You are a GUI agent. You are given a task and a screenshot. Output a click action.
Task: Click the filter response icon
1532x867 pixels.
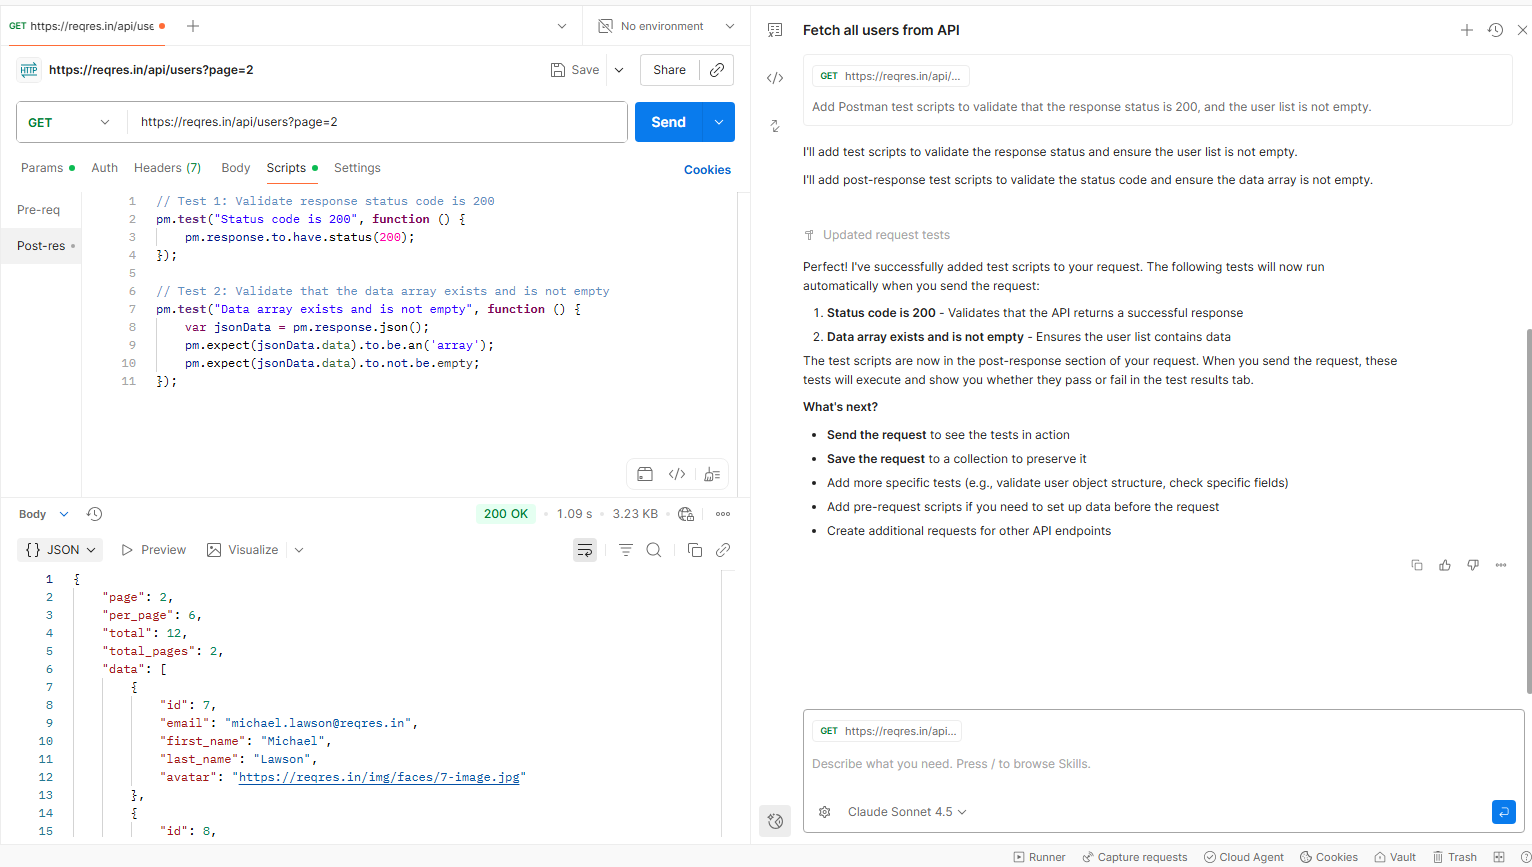[625, 550]
